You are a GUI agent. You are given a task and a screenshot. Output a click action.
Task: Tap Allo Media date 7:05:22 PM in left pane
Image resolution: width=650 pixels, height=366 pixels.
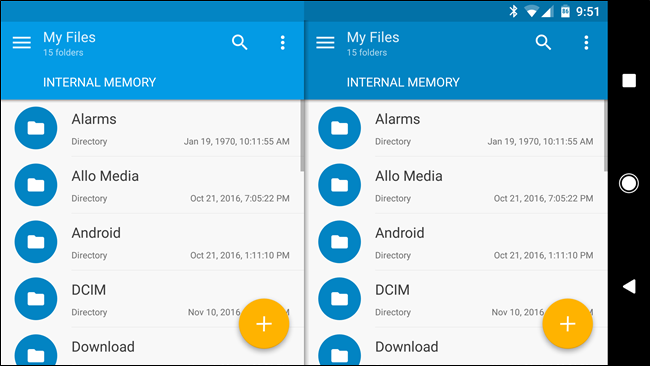click(x=240, y=198)
